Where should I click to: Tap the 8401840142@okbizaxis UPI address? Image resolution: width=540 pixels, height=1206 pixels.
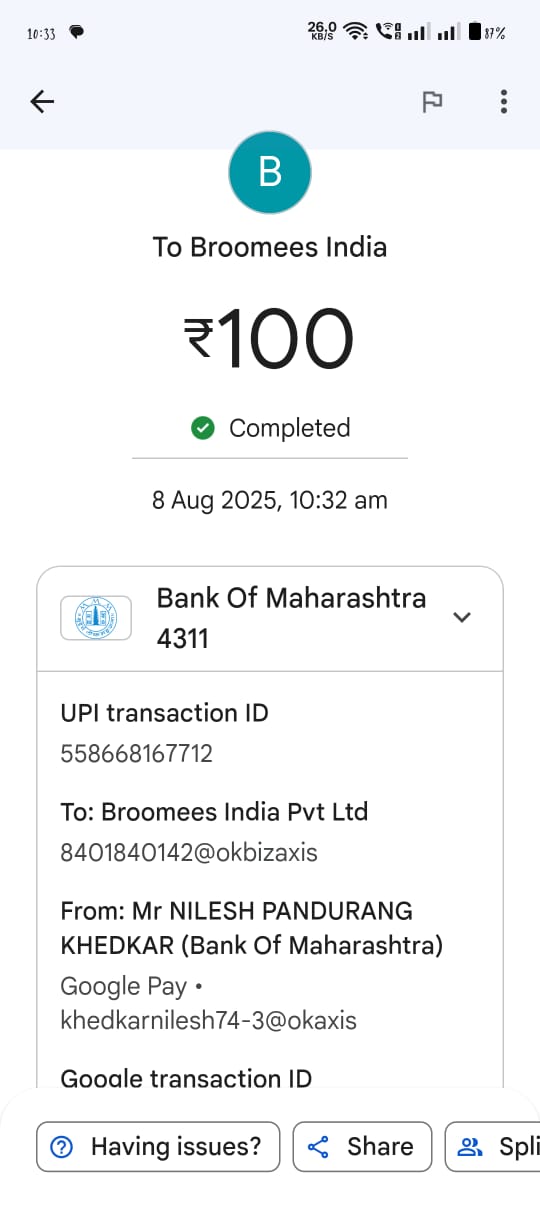188,853
